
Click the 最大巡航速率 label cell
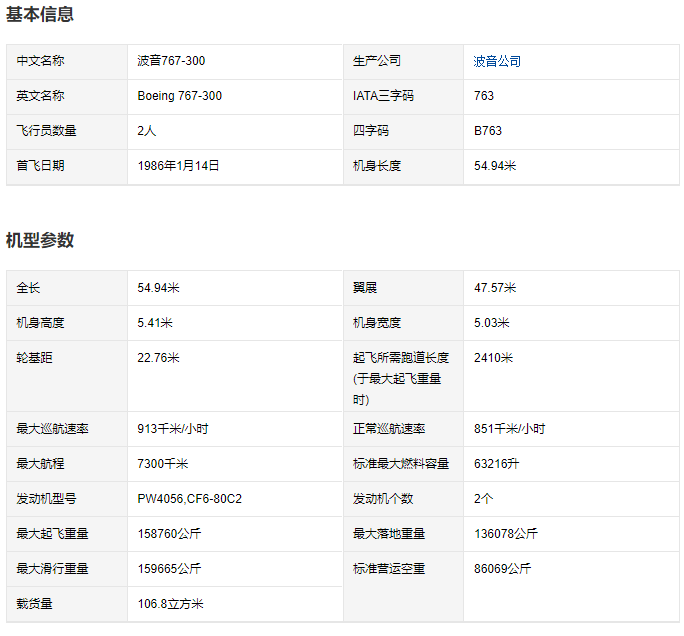[x=67, y=429]
